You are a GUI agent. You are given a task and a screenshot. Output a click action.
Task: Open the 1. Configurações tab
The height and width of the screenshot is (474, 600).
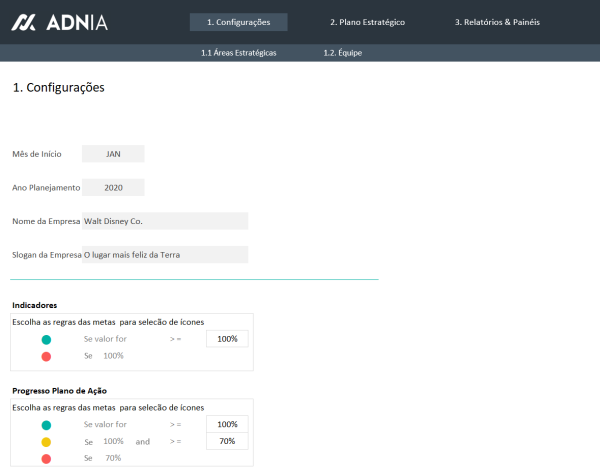click(238, 22)
